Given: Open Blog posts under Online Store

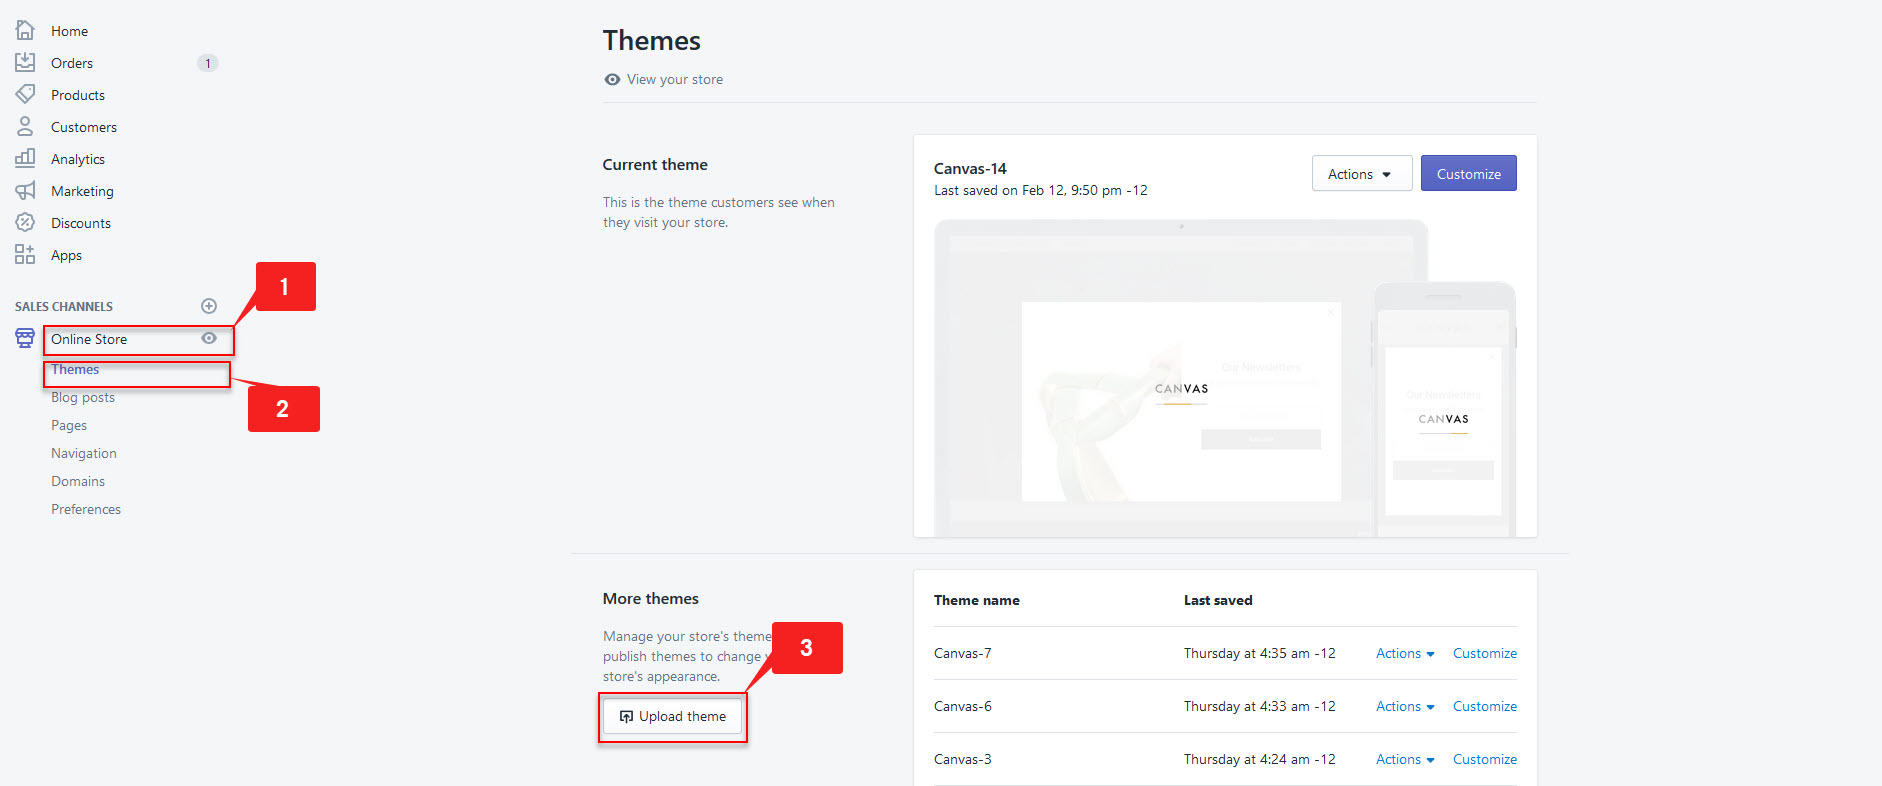Looking at the screenshot, I should (83, 397).
